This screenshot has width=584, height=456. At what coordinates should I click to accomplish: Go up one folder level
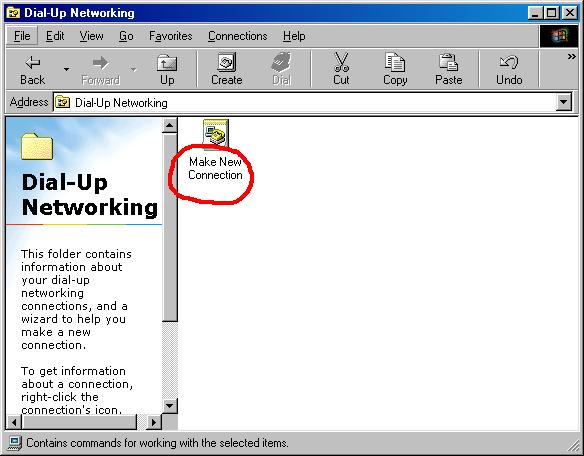[167, 69]
